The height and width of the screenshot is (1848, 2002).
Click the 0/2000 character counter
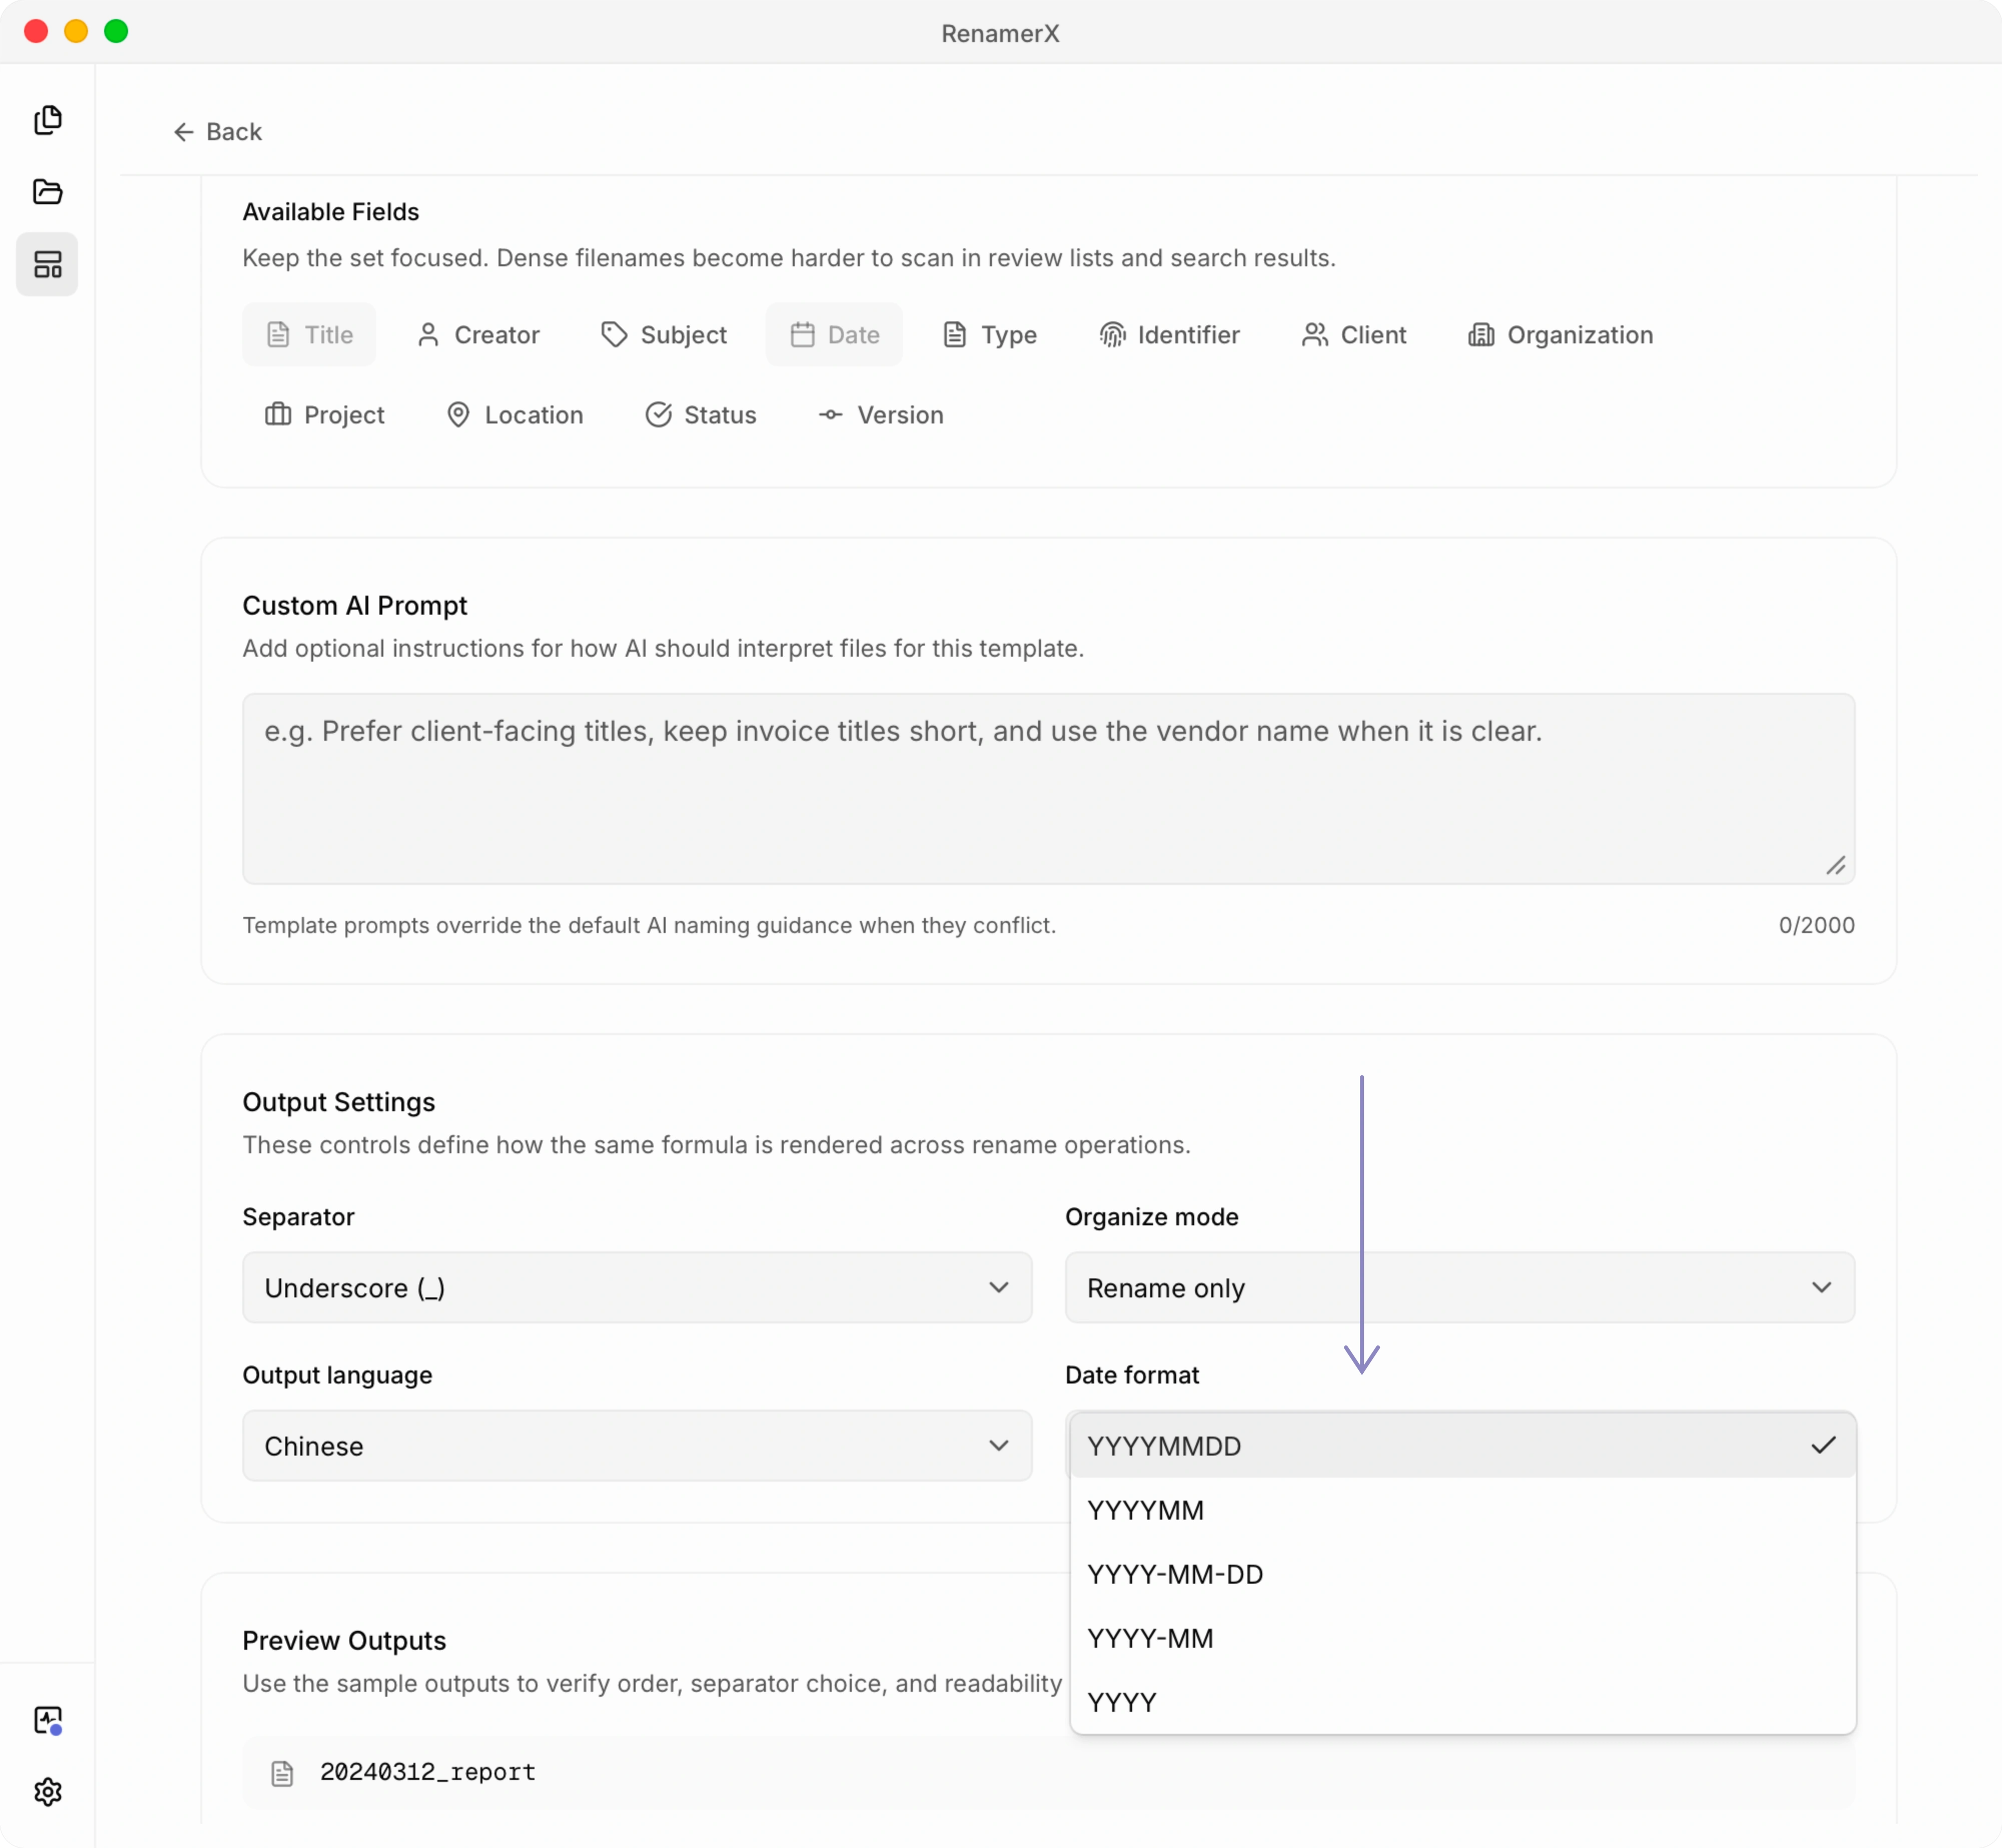click(x=1816, y=925)
